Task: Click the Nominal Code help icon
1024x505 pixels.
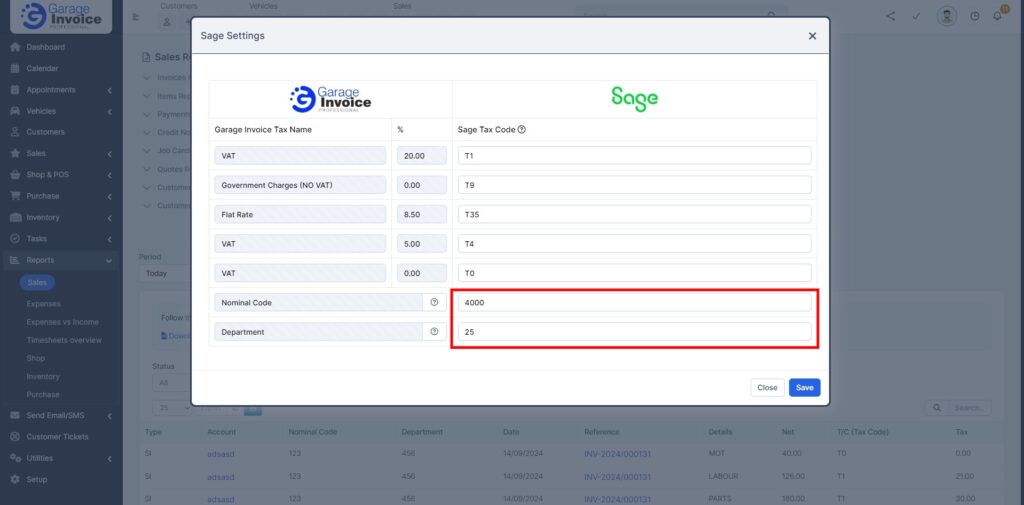Action: pyautogui.click(x=434, y=302)
